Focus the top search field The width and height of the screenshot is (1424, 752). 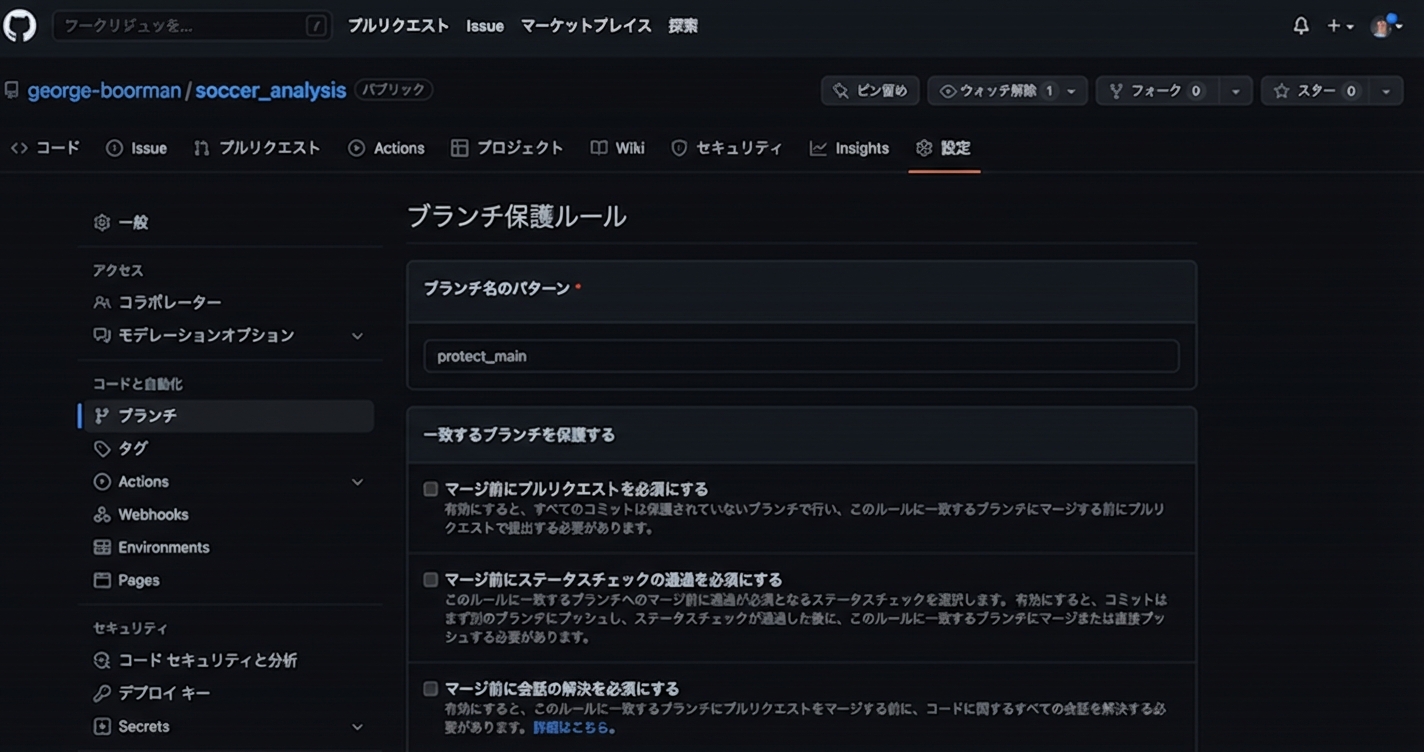(191, 26)
